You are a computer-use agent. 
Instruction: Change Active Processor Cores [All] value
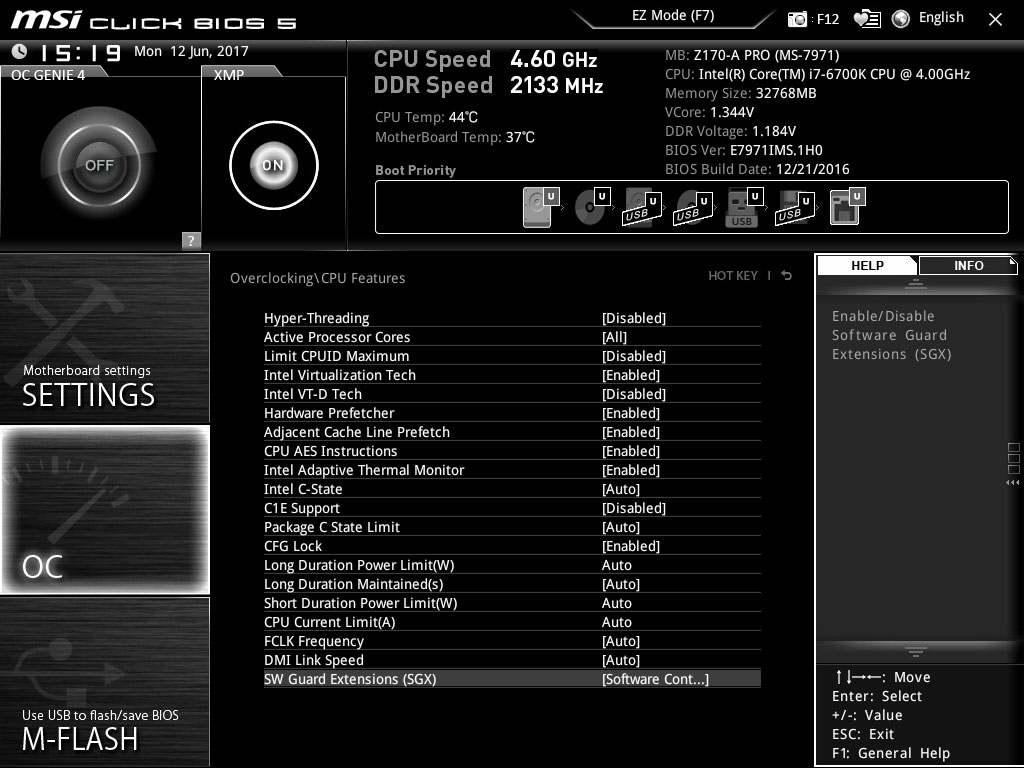coord(614,337)
